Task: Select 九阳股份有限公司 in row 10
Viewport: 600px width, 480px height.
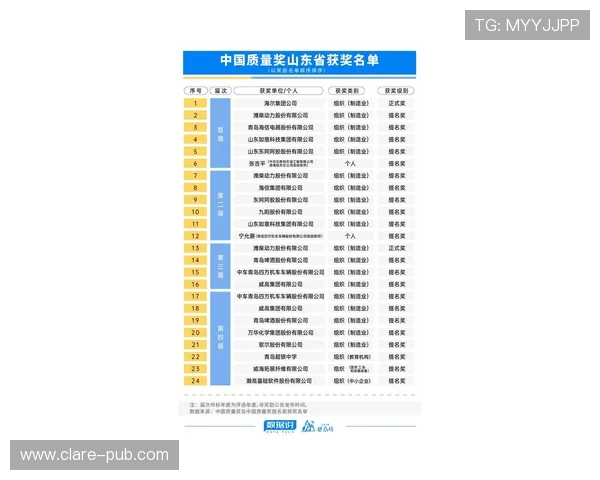Action: [280, 212]
